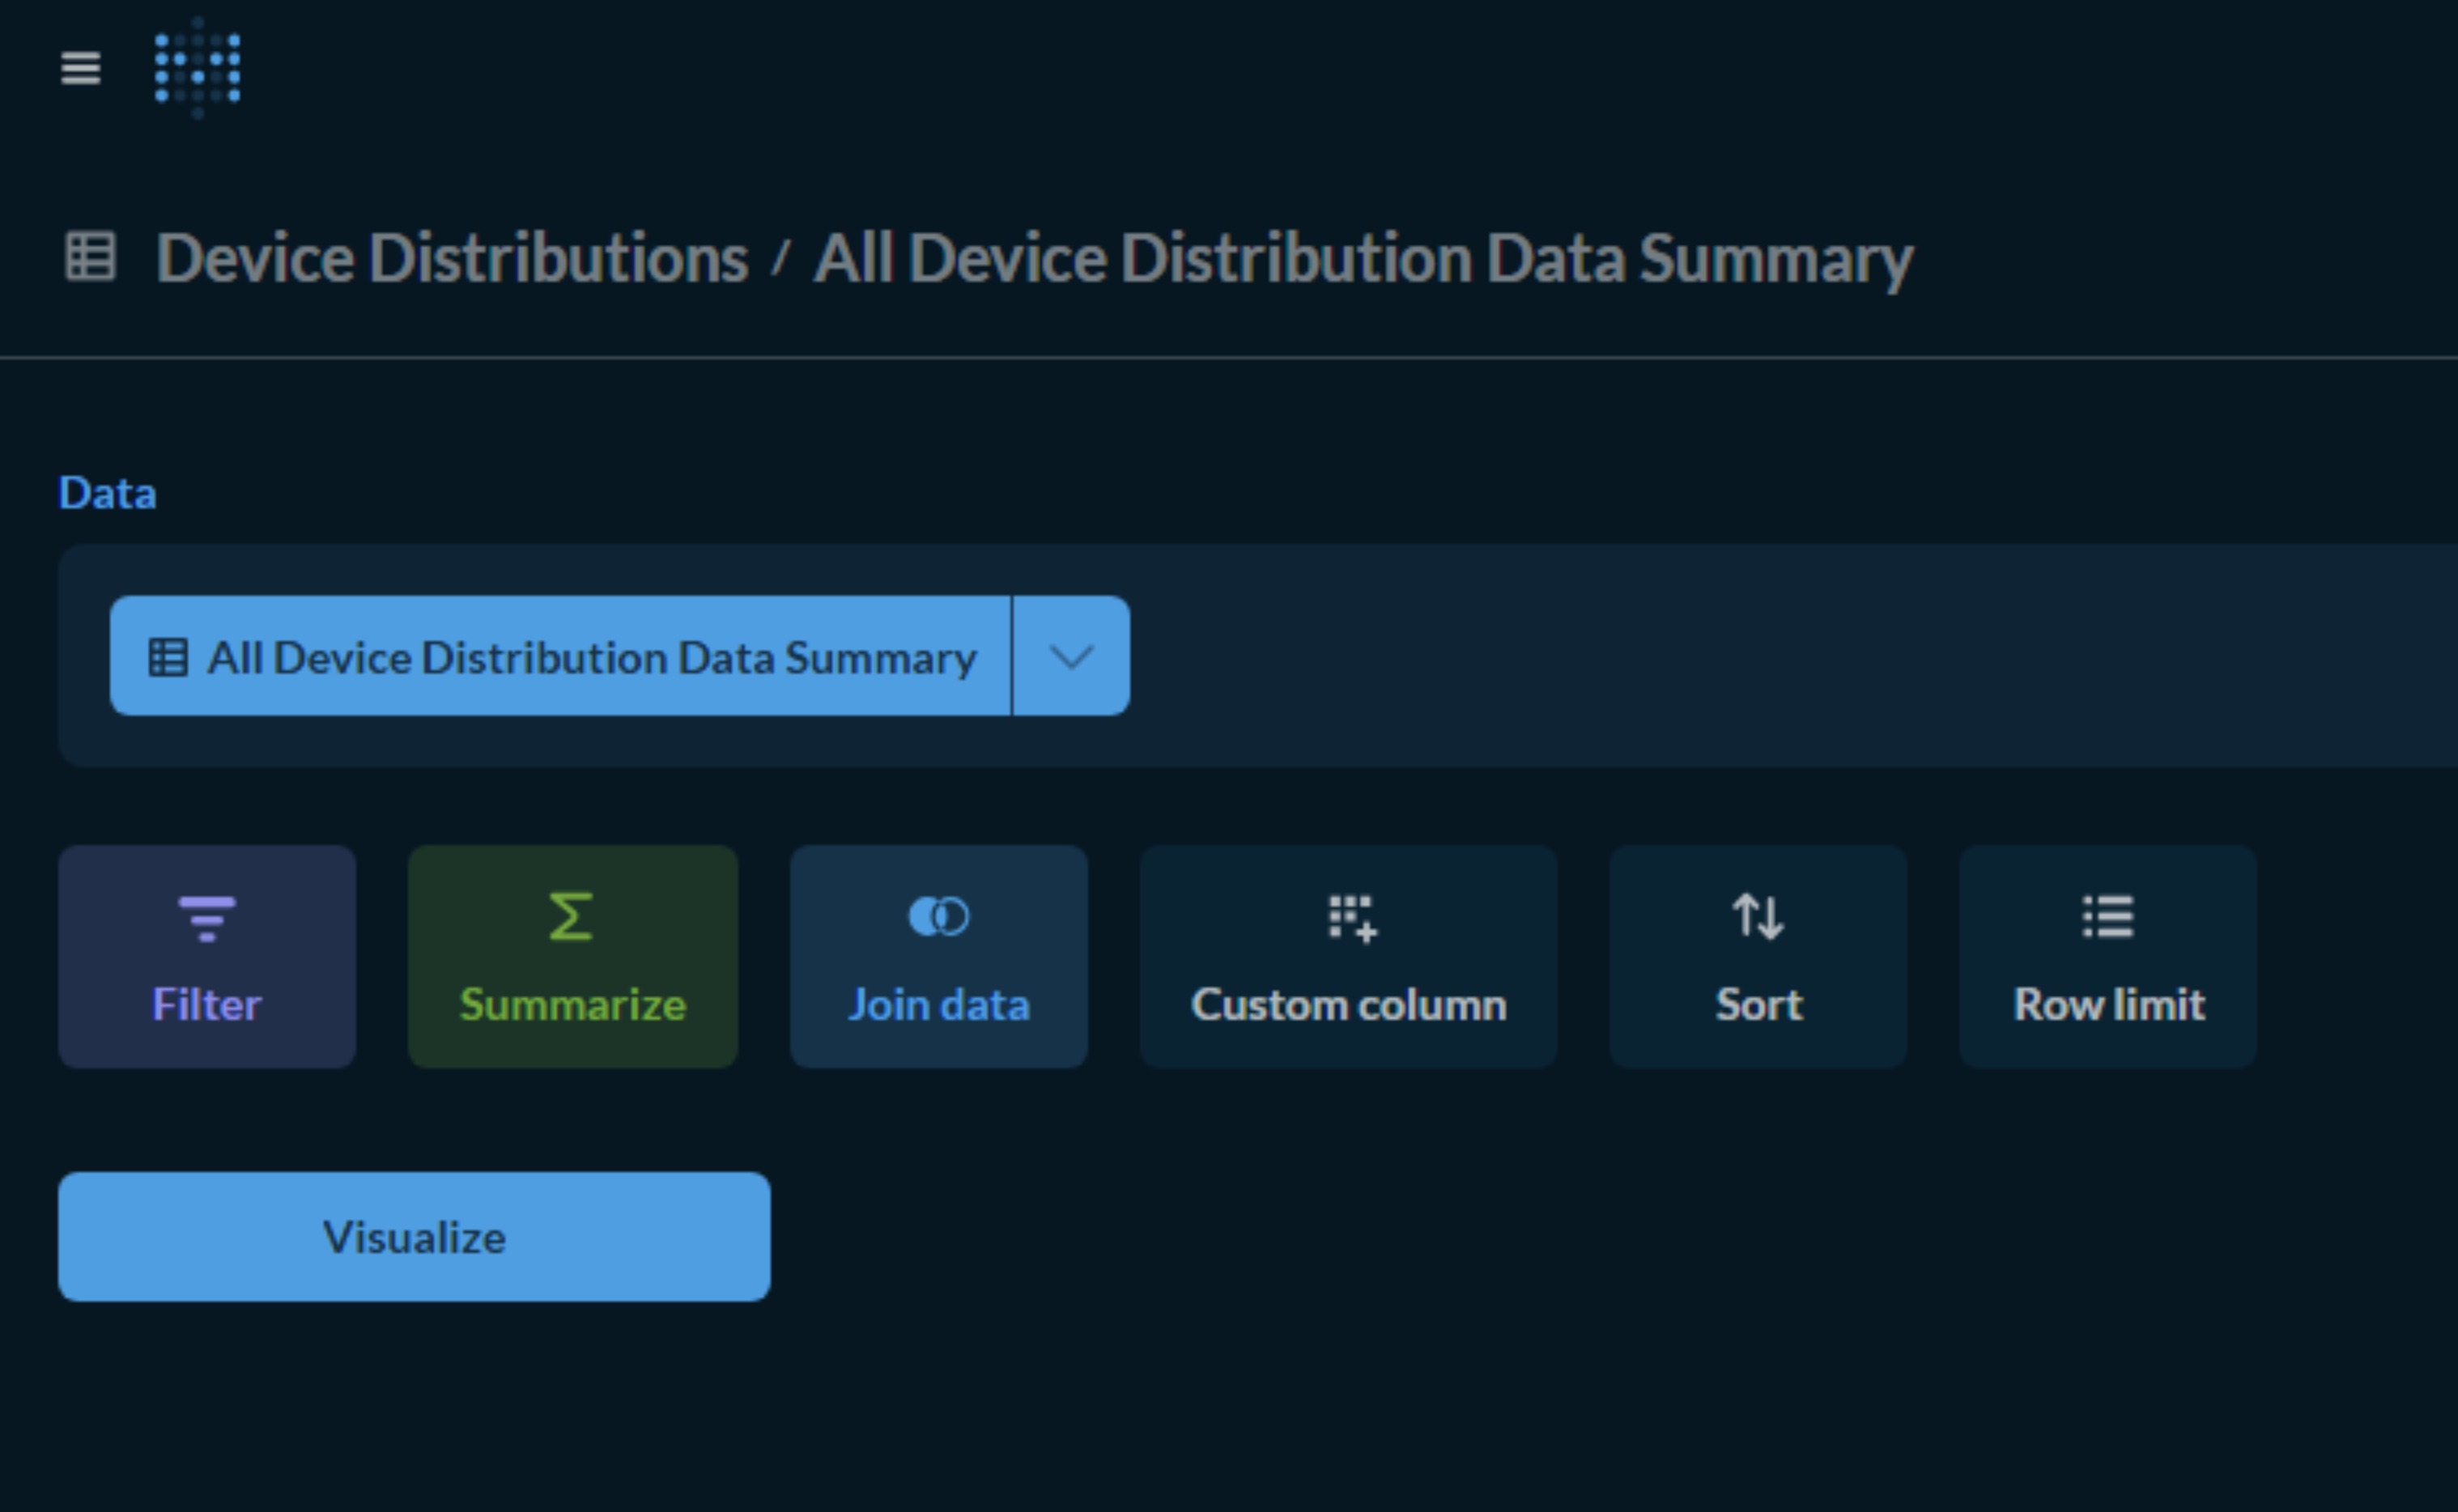Select the All Device Distribution Data Summary breadcrumb
The image size is (2458, 1512).
(1362, 257)
